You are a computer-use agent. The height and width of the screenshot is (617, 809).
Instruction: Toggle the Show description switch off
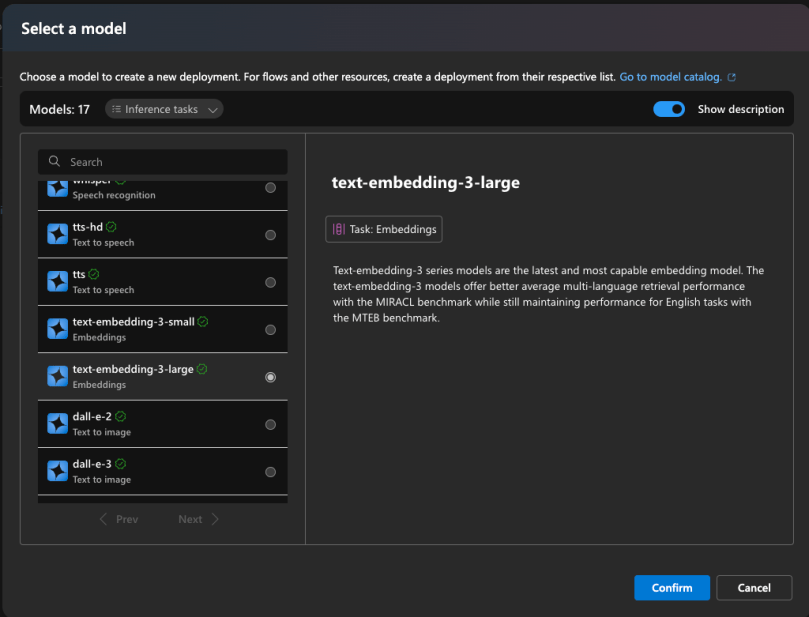668,109
